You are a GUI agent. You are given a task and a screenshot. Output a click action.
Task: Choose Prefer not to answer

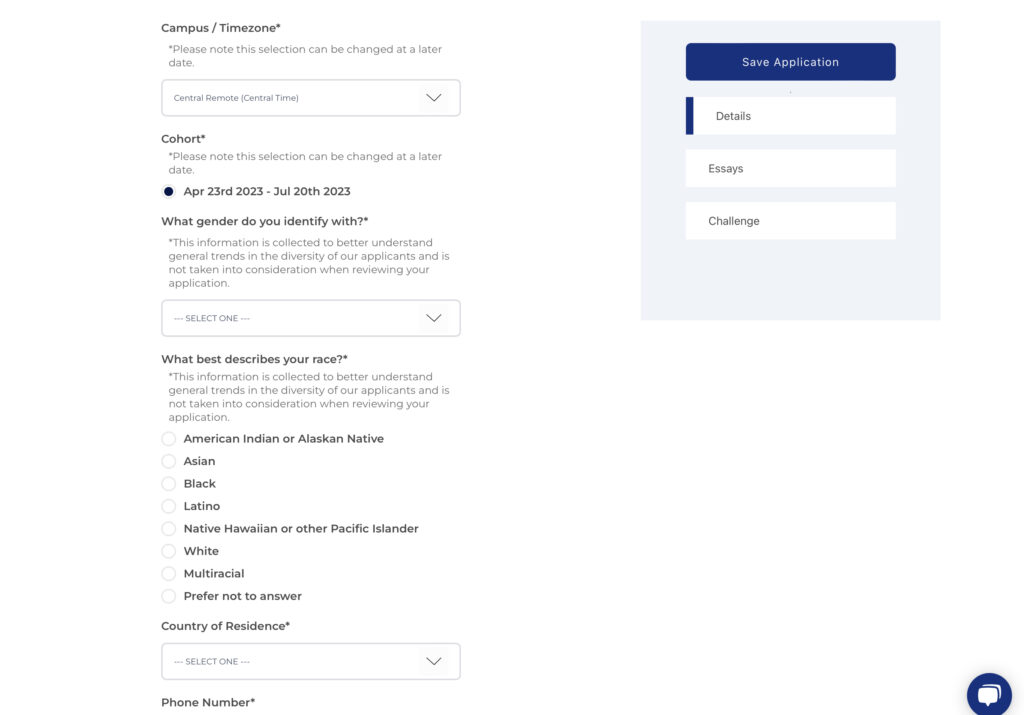pos(169,596)
